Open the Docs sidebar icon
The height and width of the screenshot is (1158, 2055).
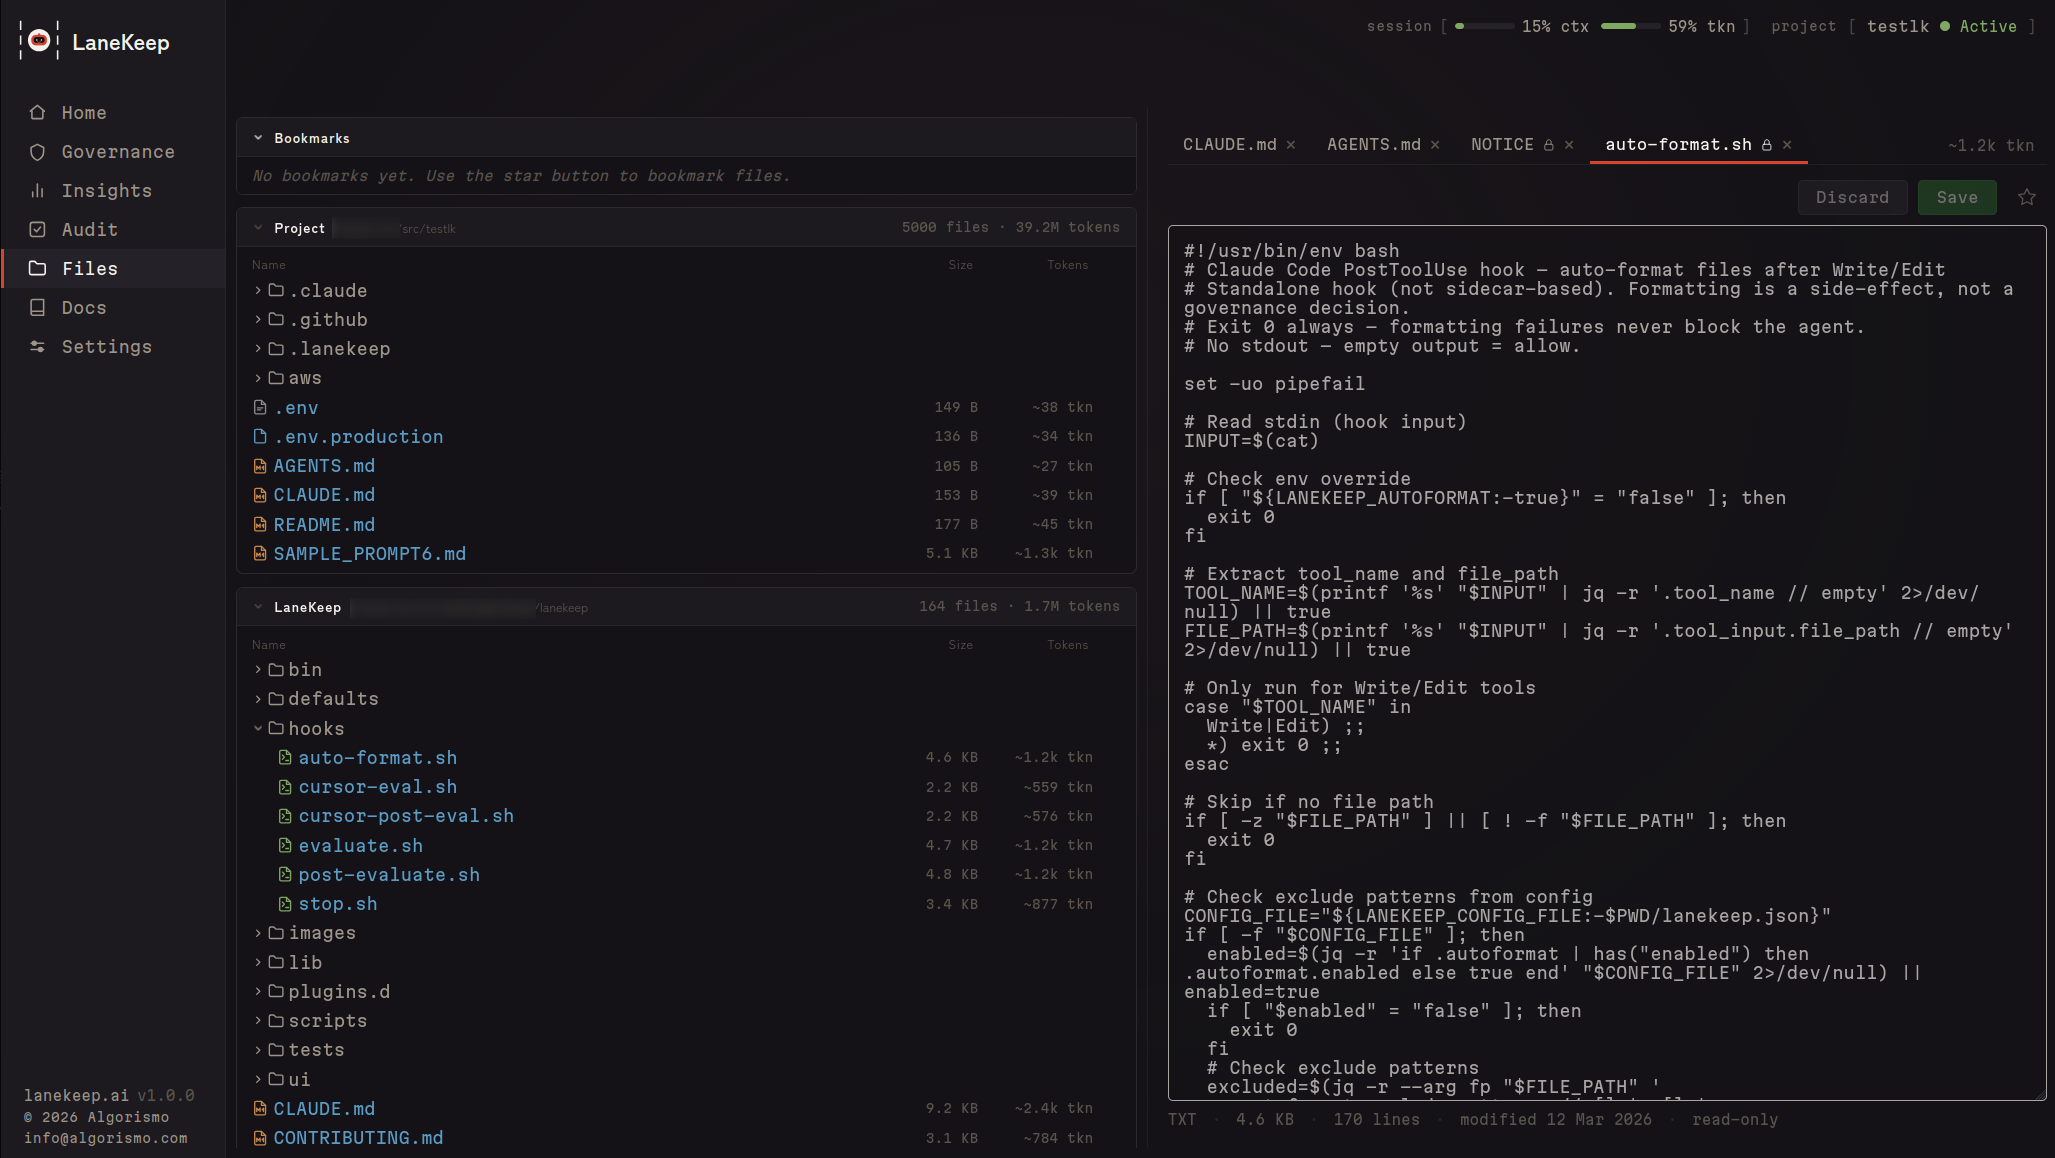pyautogui.click(x=37, y=308)
